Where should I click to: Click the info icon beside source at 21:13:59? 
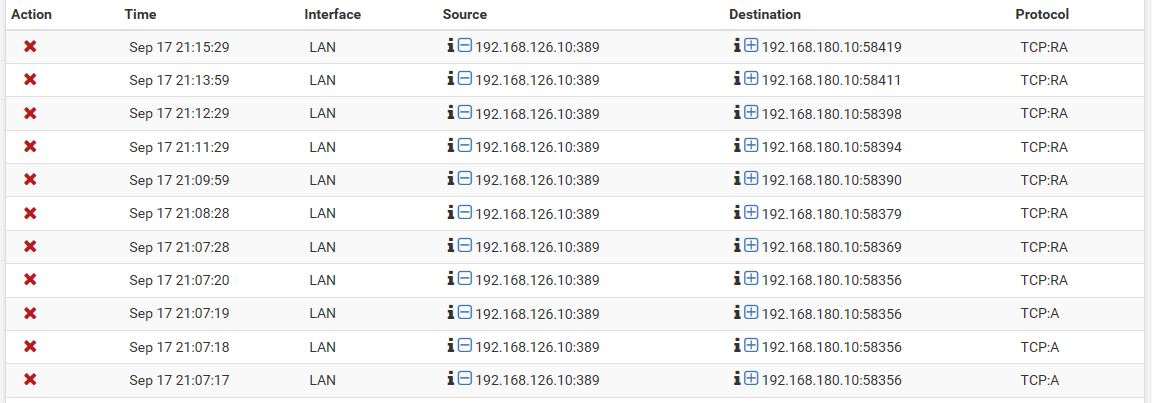(x=451, y=79)
